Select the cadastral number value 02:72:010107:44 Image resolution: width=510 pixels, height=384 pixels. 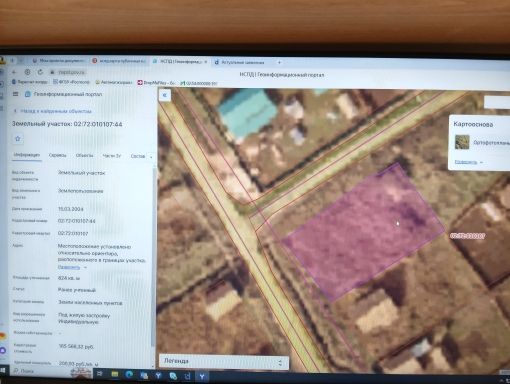77,221
